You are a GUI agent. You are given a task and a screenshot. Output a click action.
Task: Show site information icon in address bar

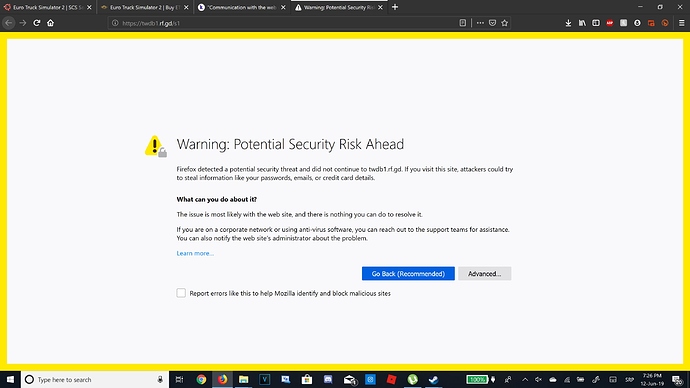tap(115, 23)
